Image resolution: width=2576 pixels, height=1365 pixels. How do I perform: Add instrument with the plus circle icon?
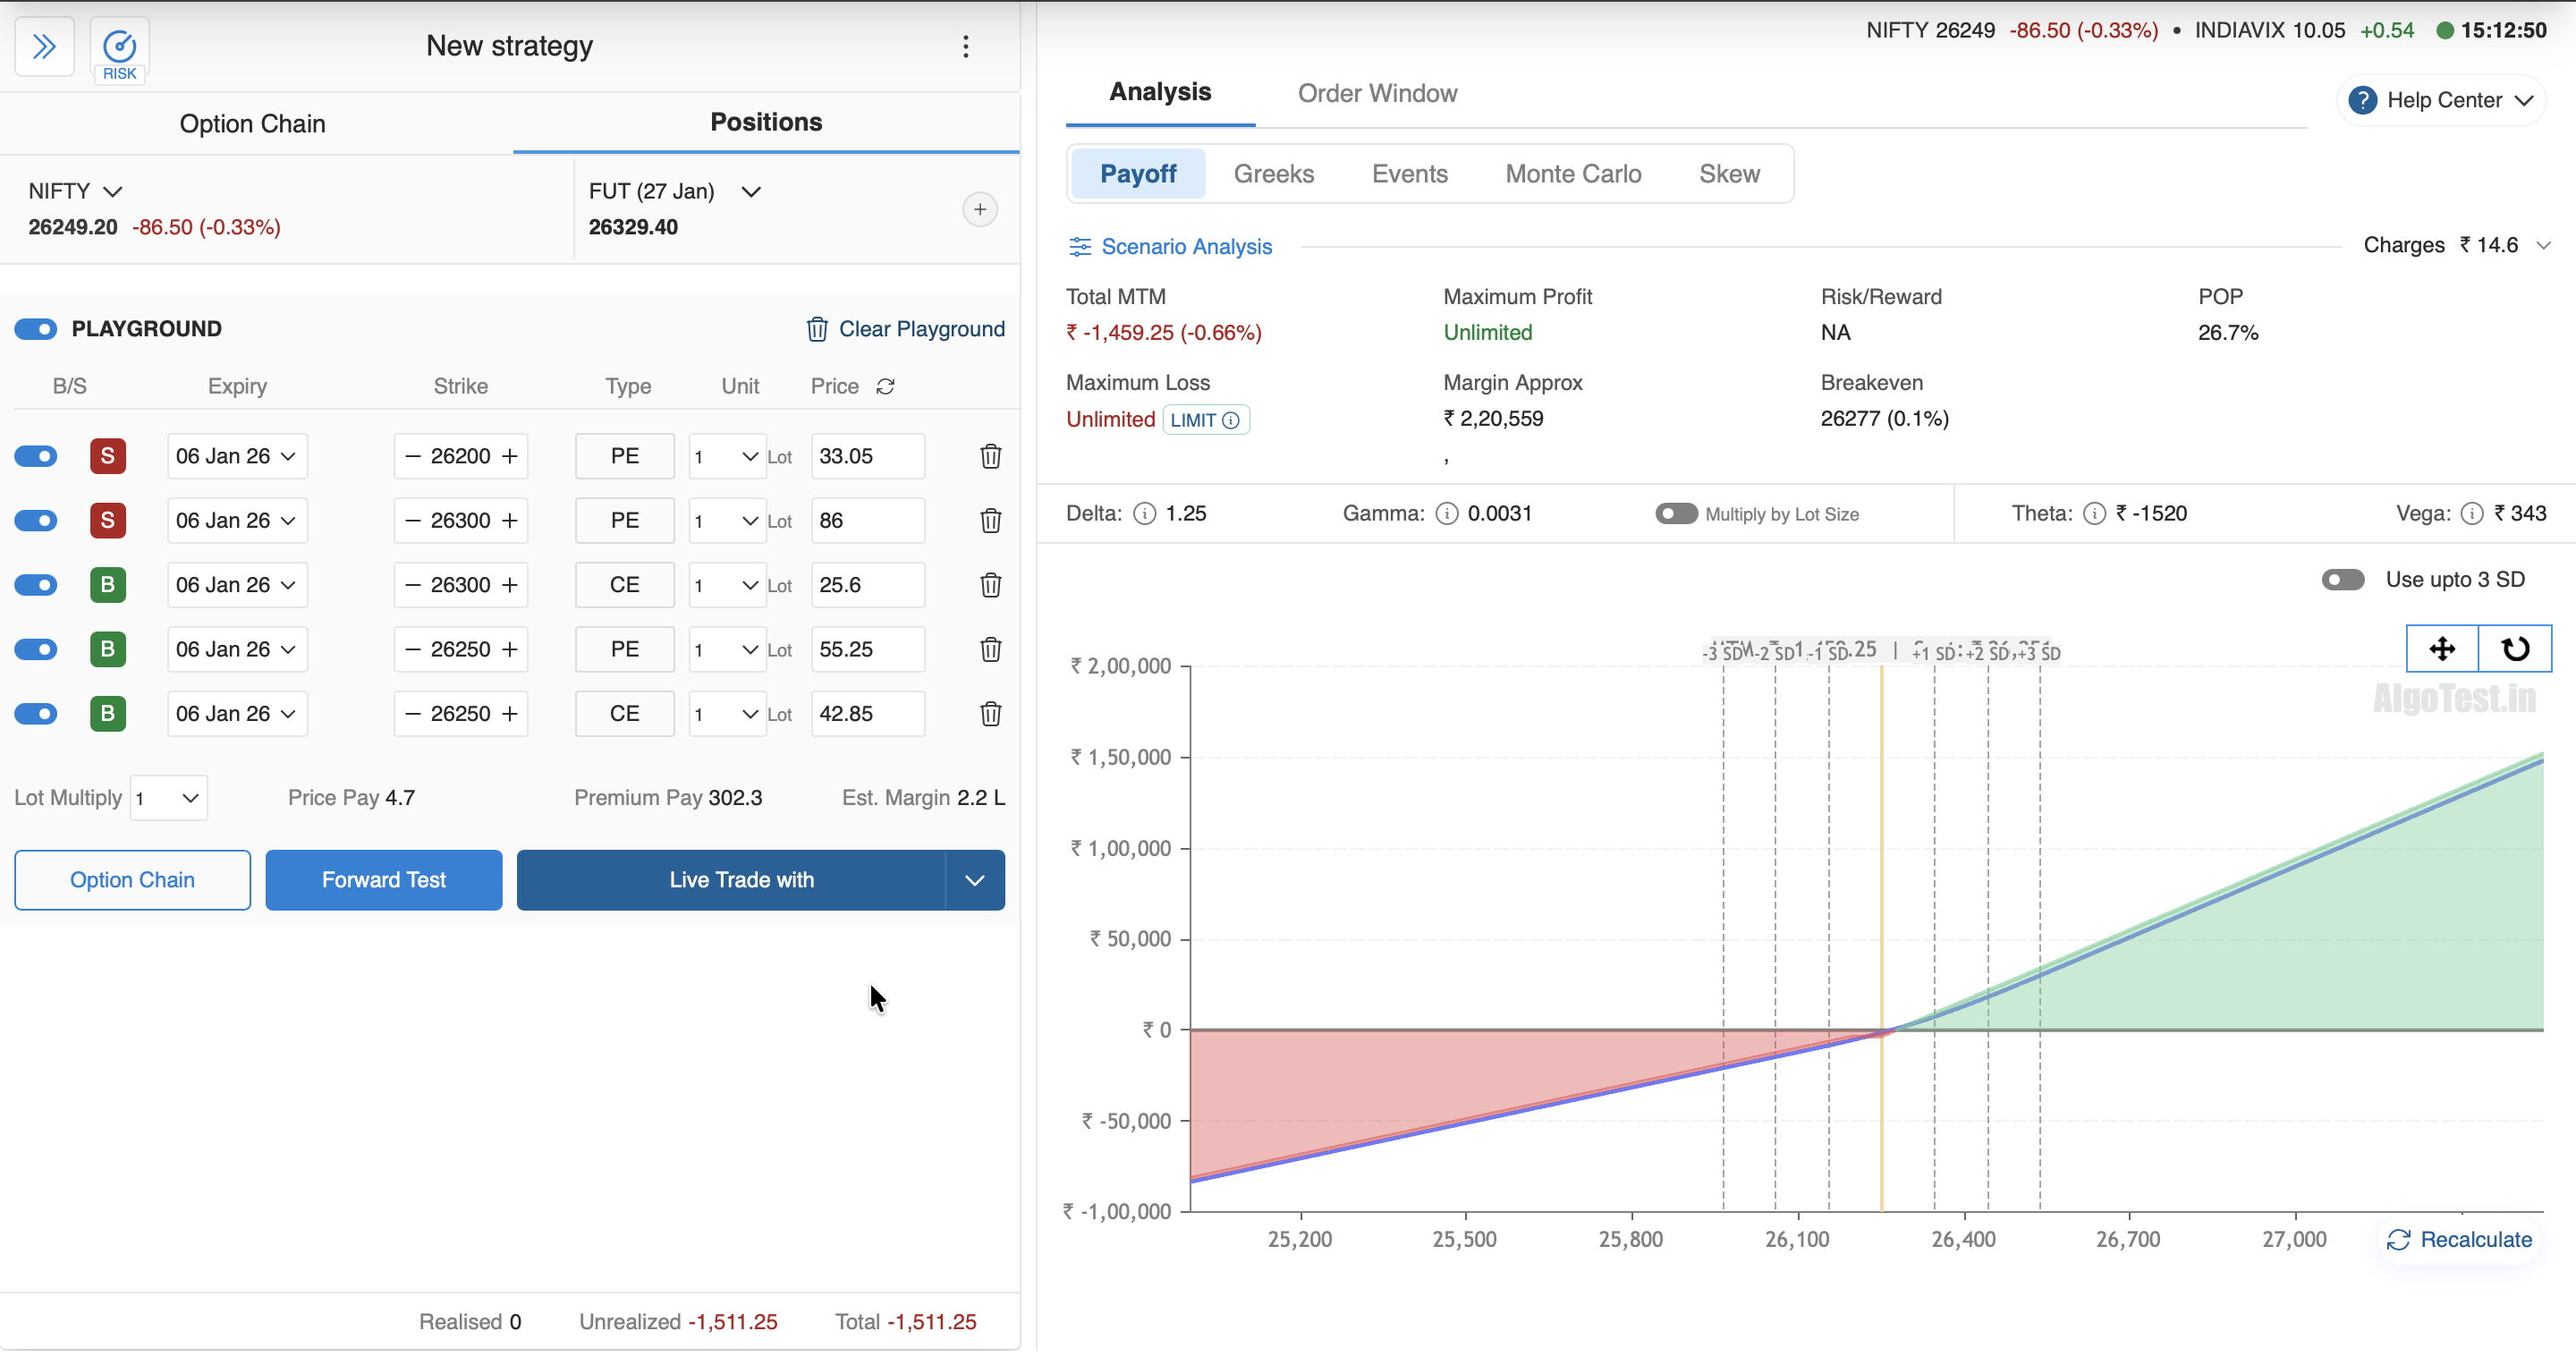tap(979, 209)
